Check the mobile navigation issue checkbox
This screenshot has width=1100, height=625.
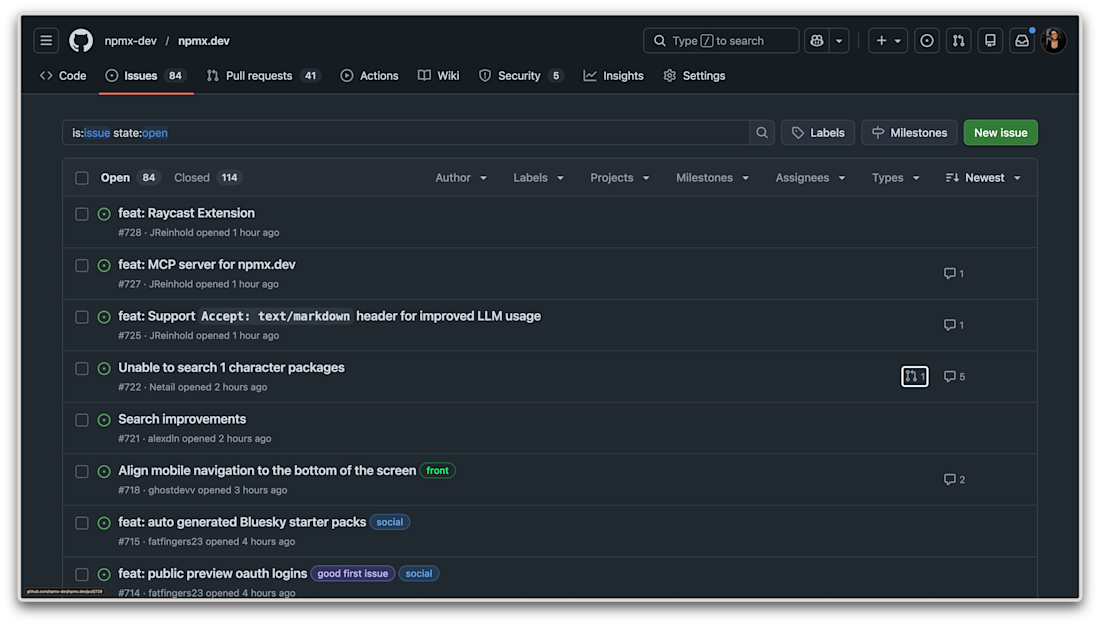coord(82,471)
